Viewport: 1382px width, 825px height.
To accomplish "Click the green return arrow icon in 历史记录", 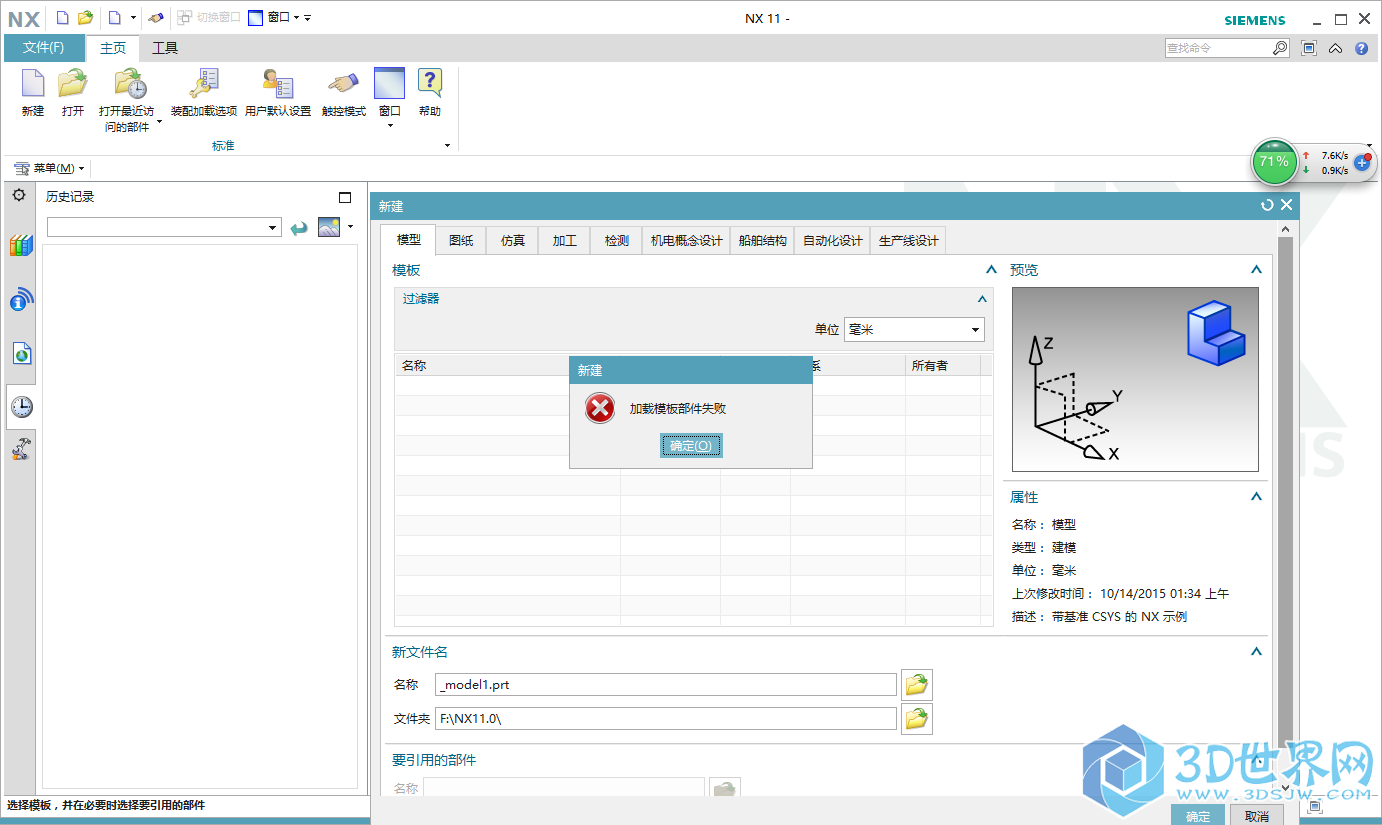I will pyautogui.click(x=298, y=228).
